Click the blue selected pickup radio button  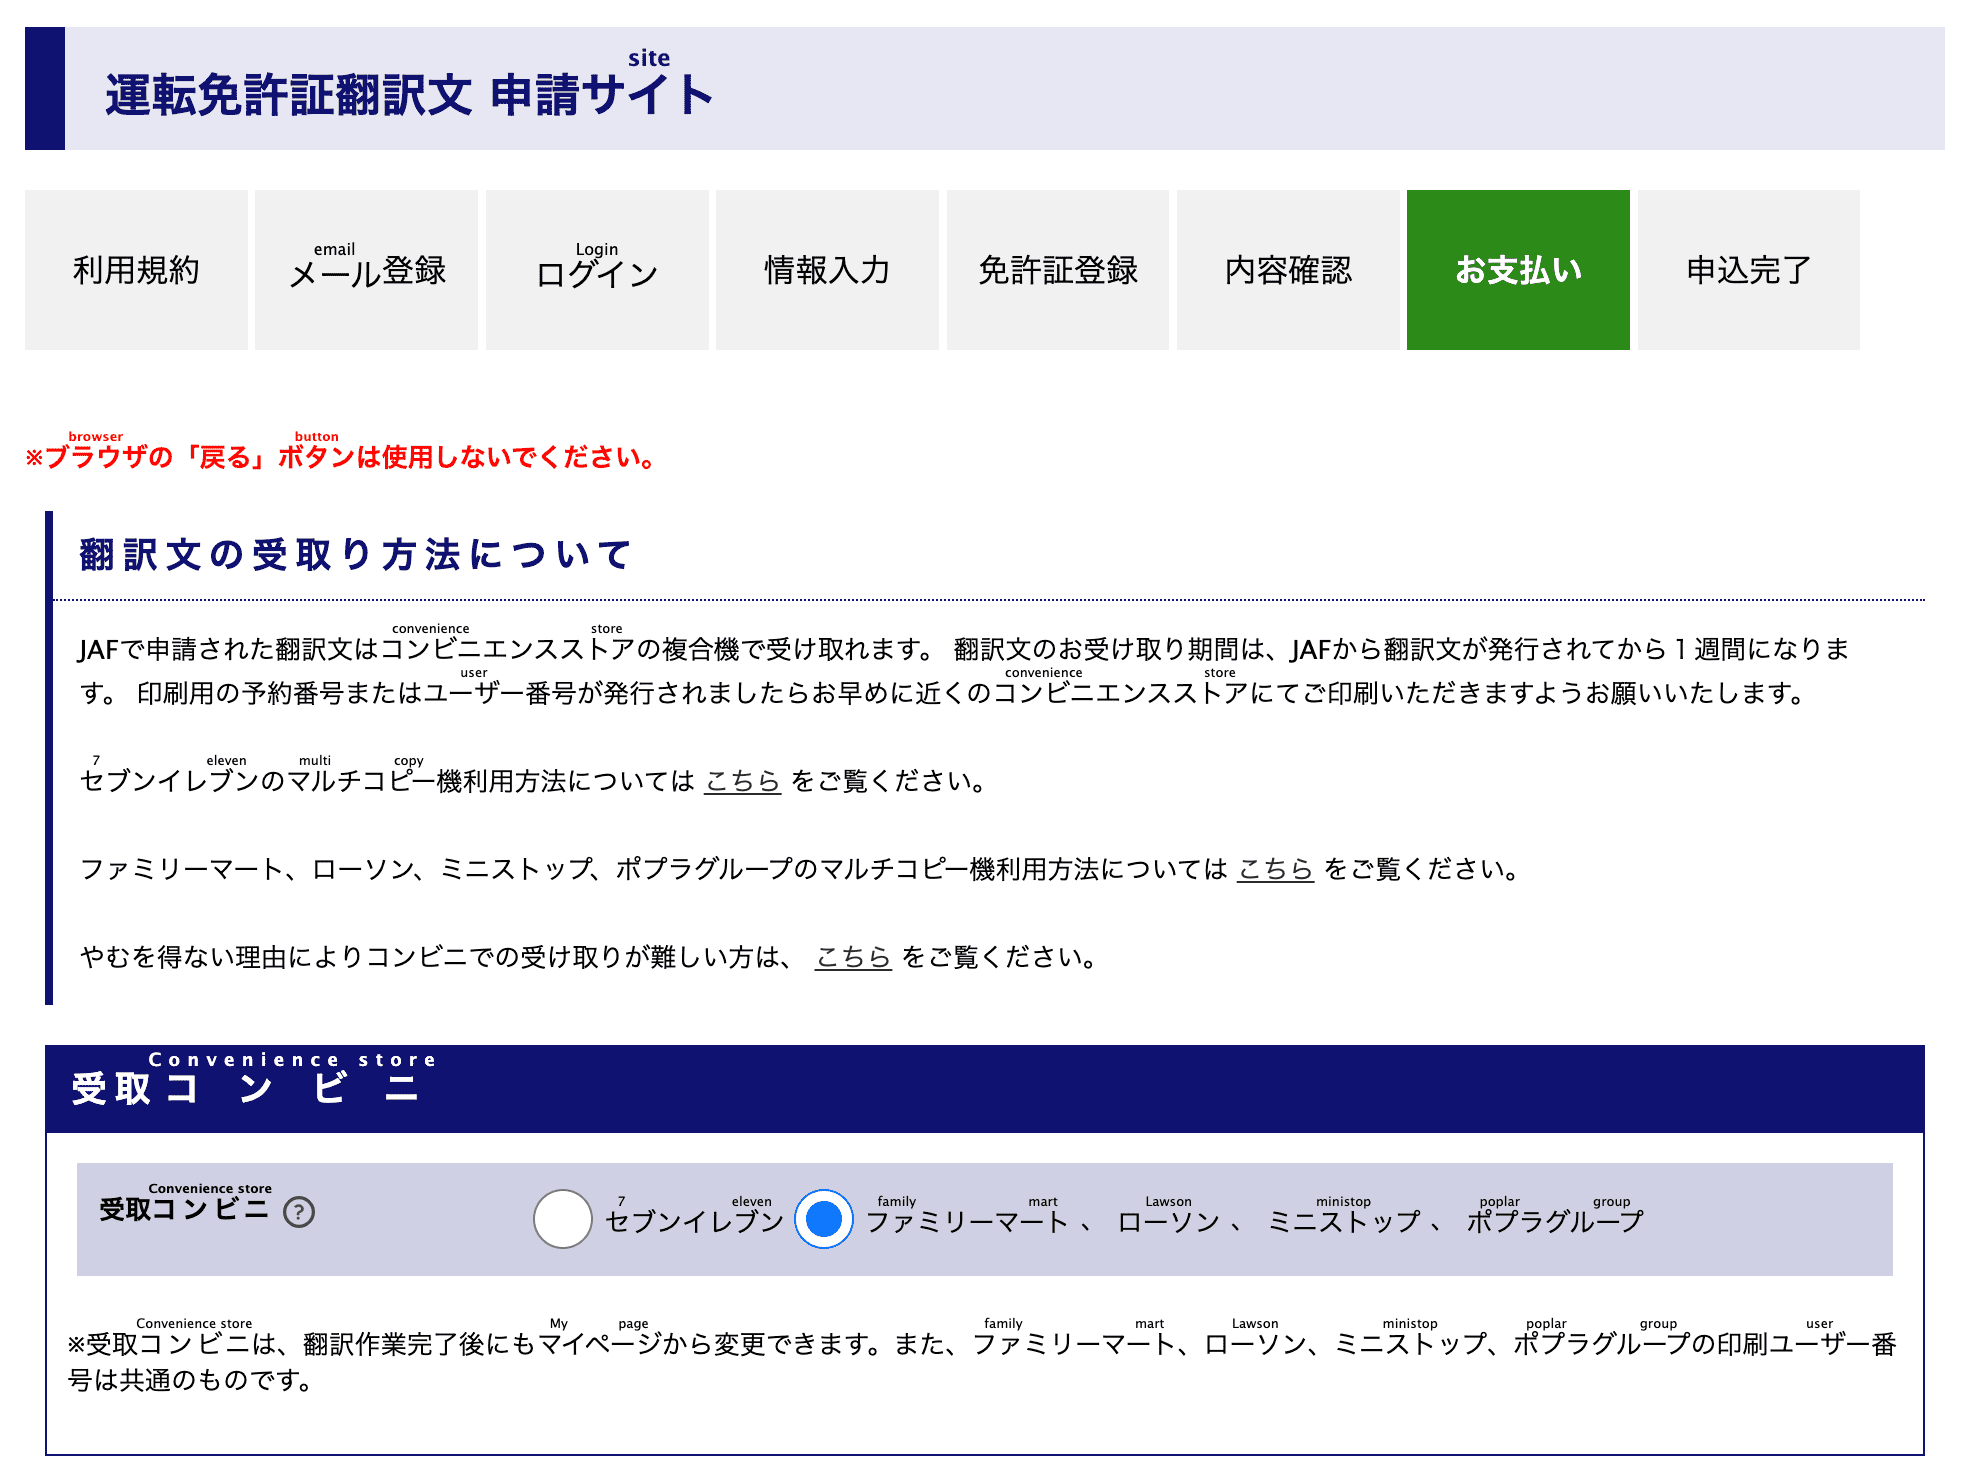[x=823, y=1220]
